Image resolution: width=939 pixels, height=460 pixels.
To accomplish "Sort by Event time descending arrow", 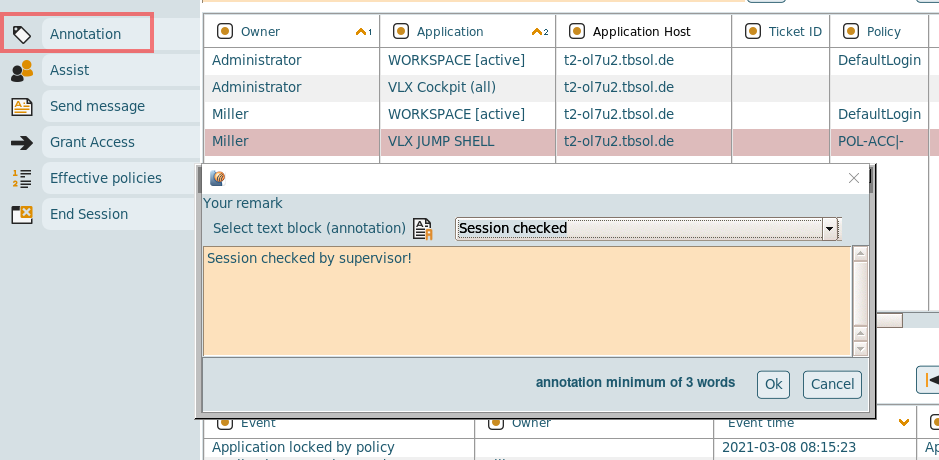I will (x=904, y=424).
